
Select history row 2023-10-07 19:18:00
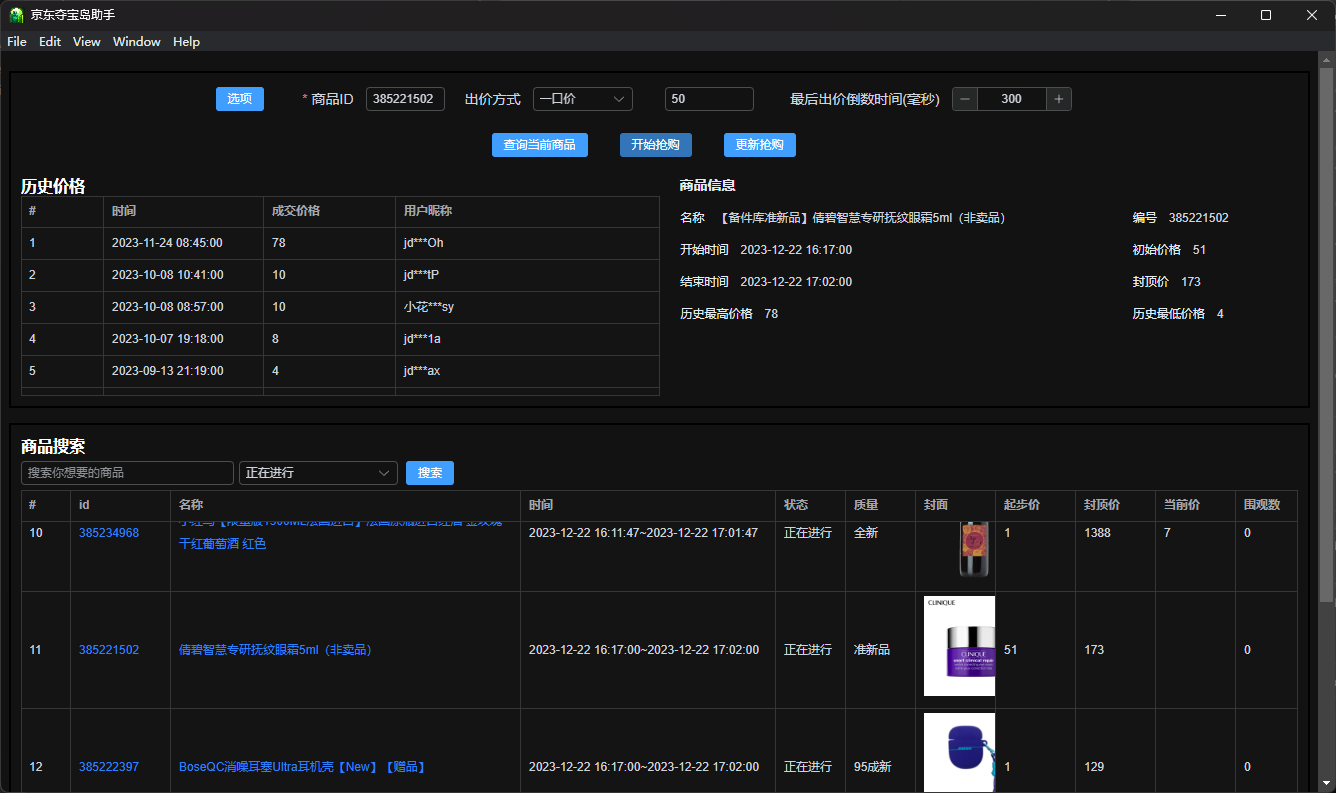(340, 339)
